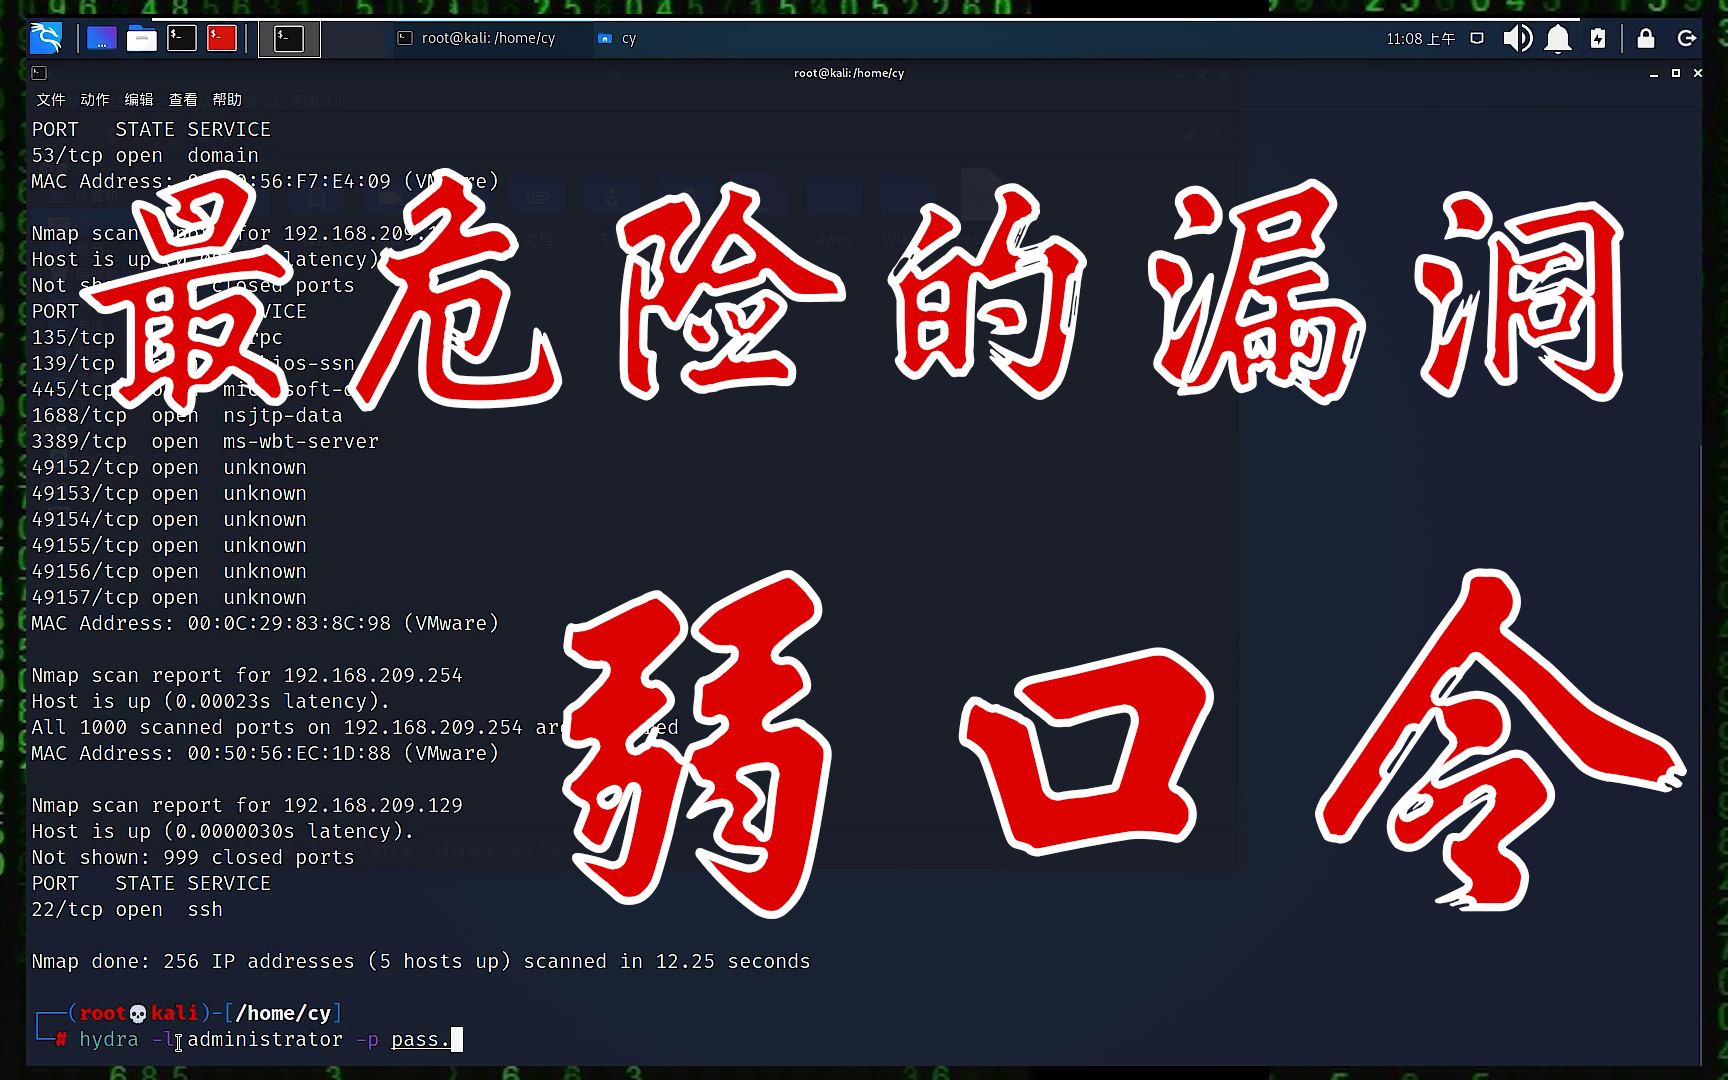This screenshot has width=1728, height=1080.
Task: Open the network display tray icon
Action: [1477, 38]
